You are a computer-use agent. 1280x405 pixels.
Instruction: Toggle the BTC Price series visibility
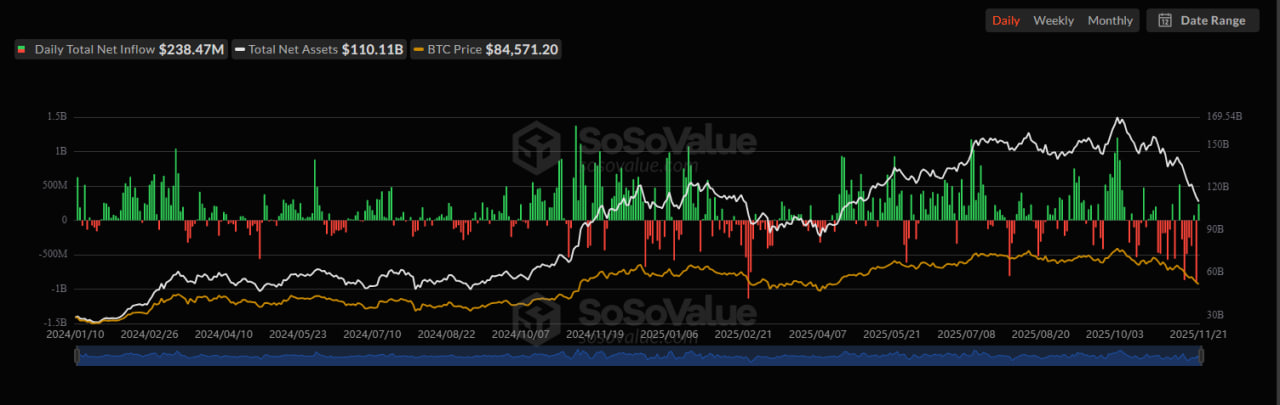pos(454,49)
